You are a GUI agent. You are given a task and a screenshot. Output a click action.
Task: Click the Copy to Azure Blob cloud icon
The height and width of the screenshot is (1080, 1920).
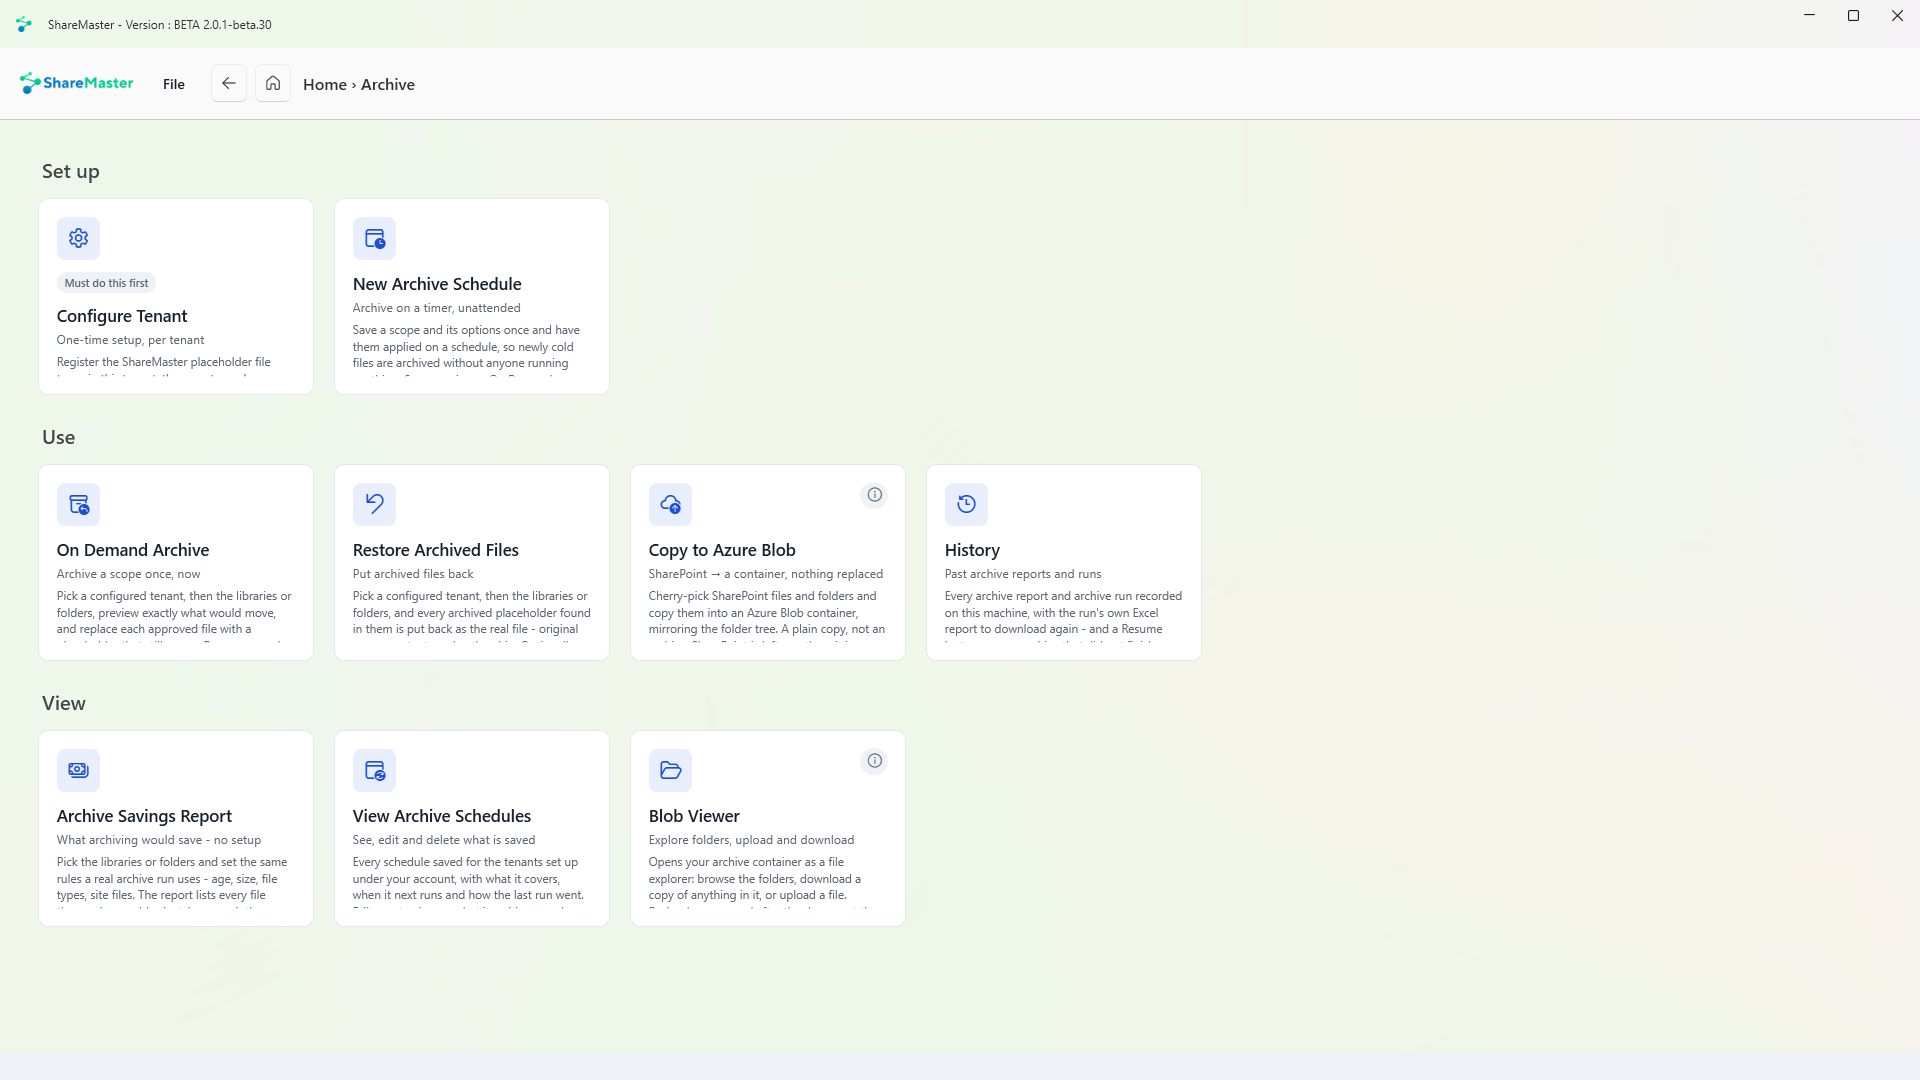point(670,504)
